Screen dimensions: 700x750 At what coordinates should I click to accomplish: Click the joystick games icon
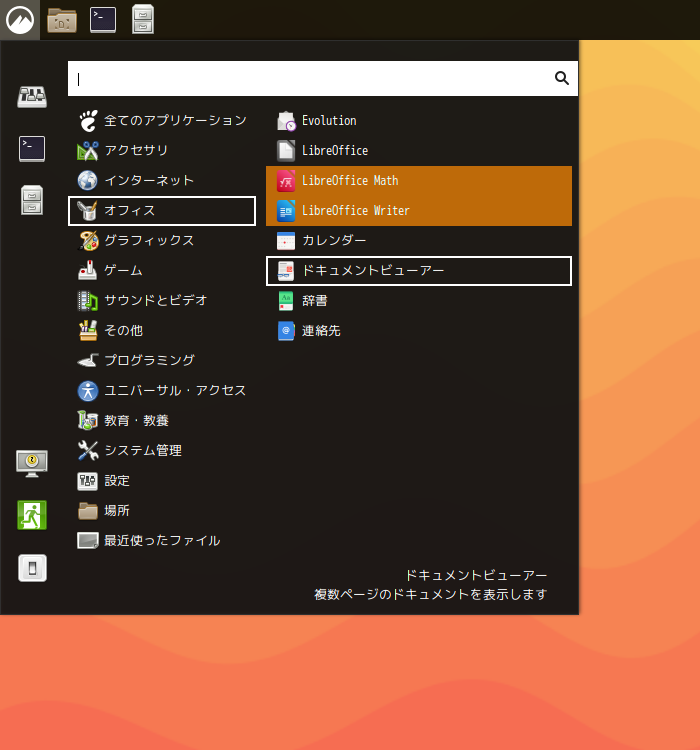(x=88, y=270)
